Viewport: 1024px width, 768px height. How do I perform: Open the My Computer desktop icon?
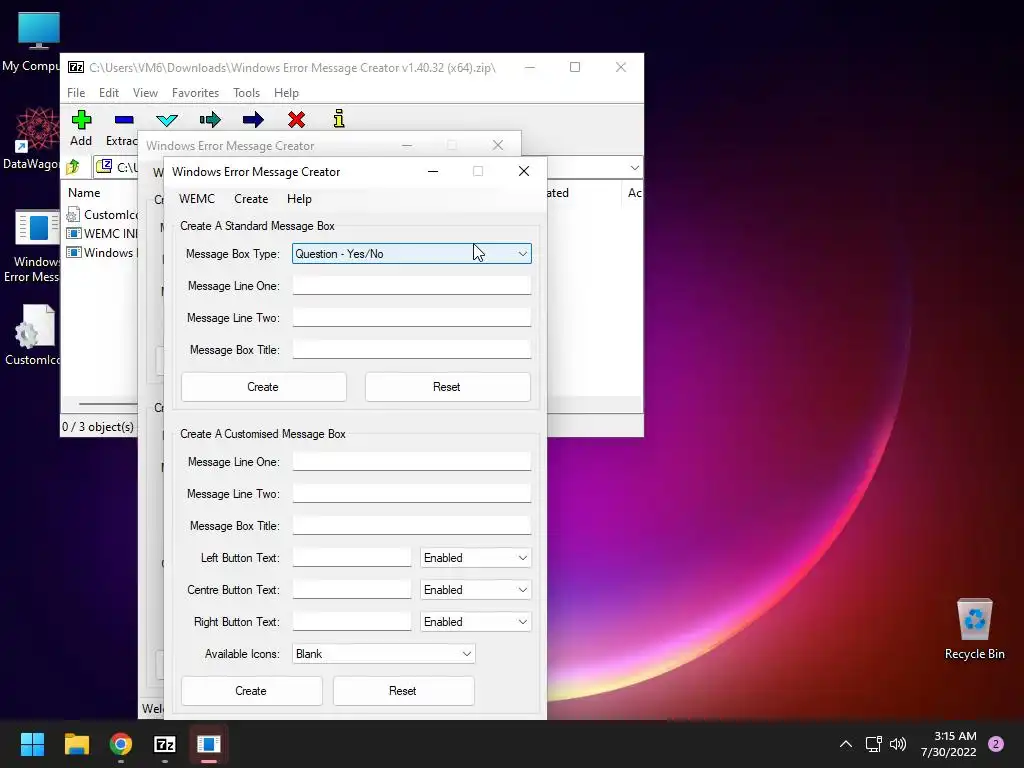tap(38, 42)
